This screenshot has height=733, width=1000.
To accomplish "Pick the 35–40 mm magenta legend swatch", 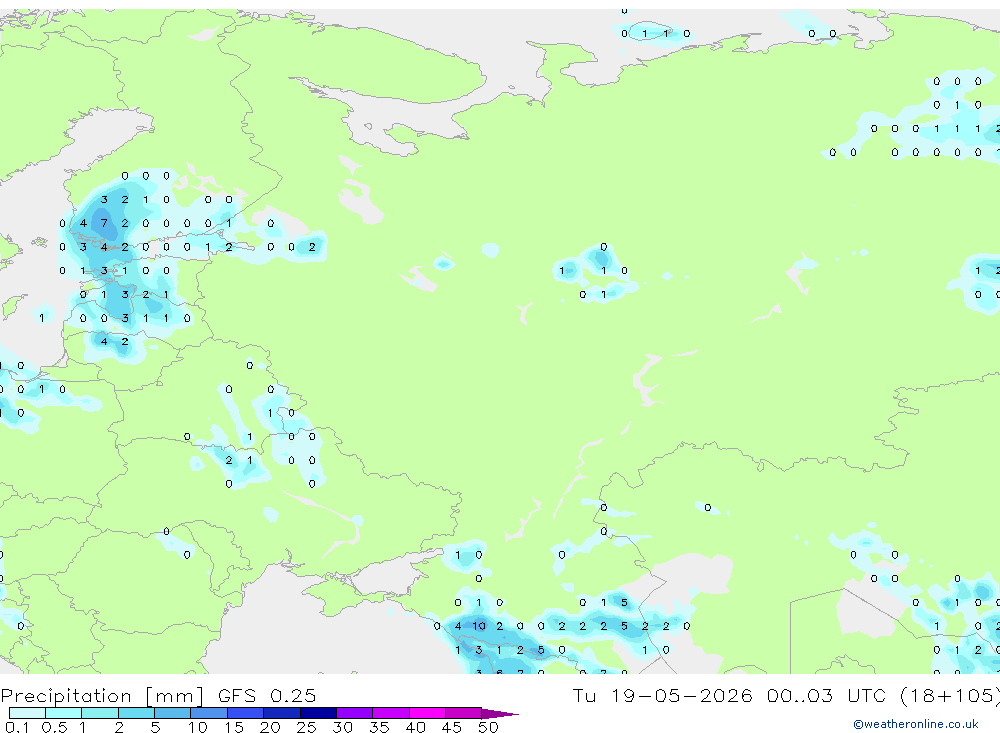I will pos(390,713).
